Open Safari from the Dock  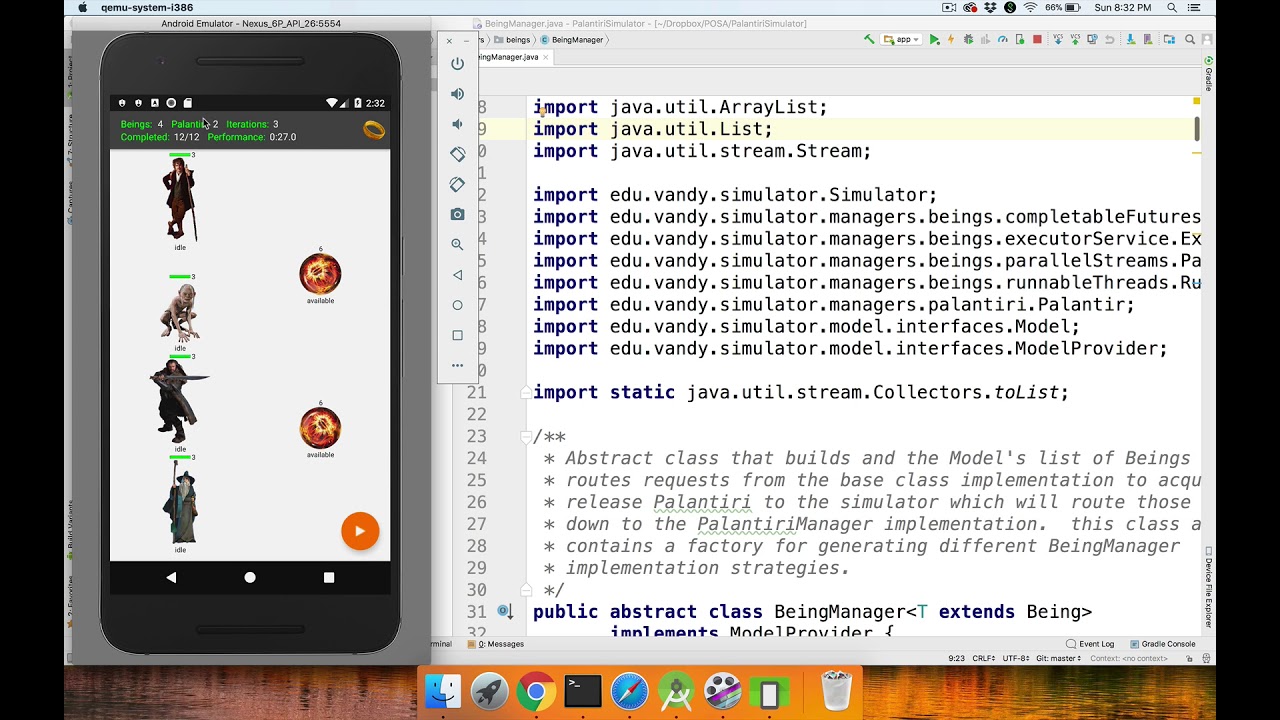[x=630, y=691]
